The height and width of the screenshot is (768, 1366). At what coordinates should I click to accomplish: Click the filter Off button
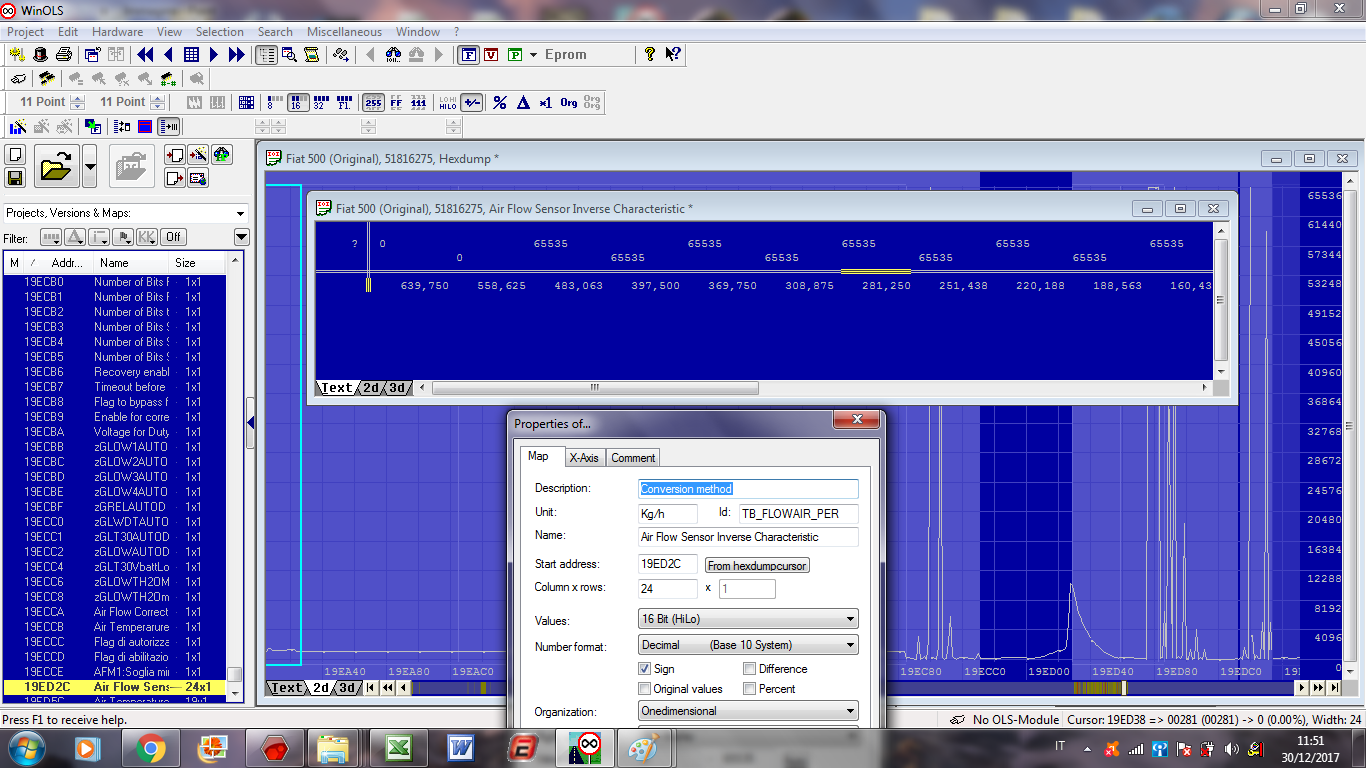[x=174, y=237]
